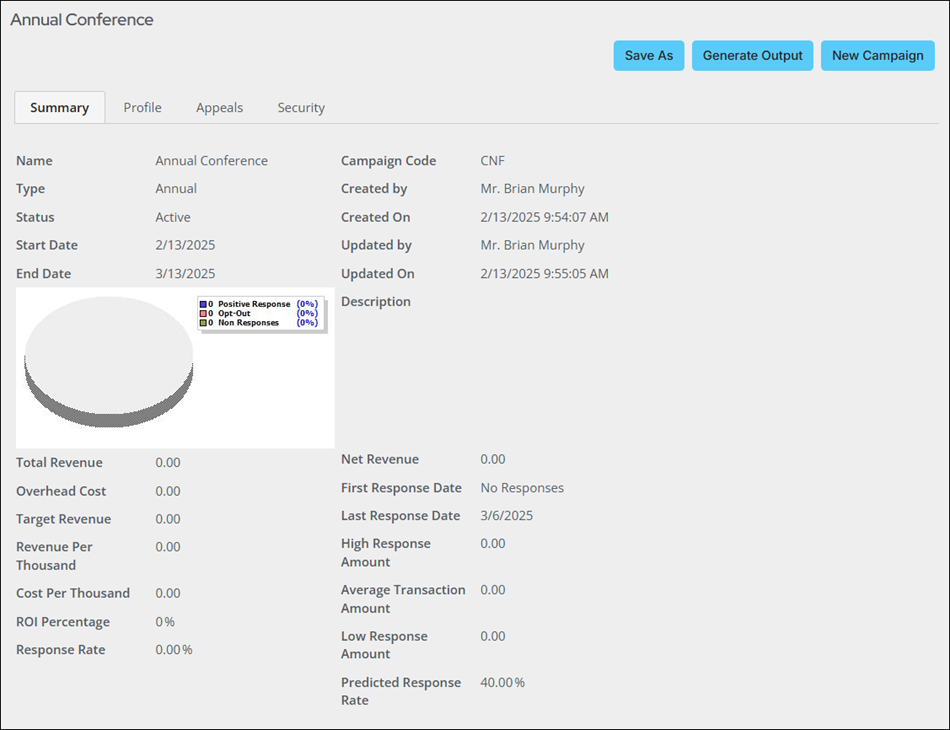Screen dimensions: 950x730
Task: Select the Created by name Mr. Brian Murphy
Action: [533, 188]
